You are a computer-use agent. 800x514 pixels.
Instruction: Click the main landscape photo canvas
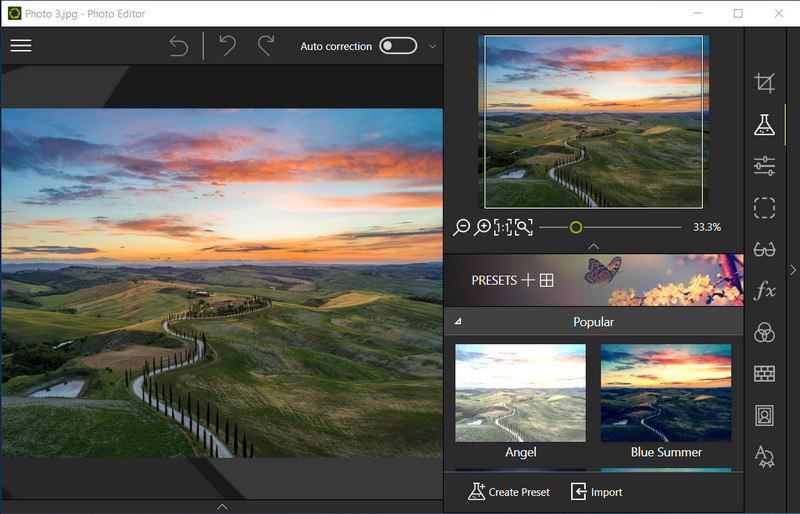222,283
